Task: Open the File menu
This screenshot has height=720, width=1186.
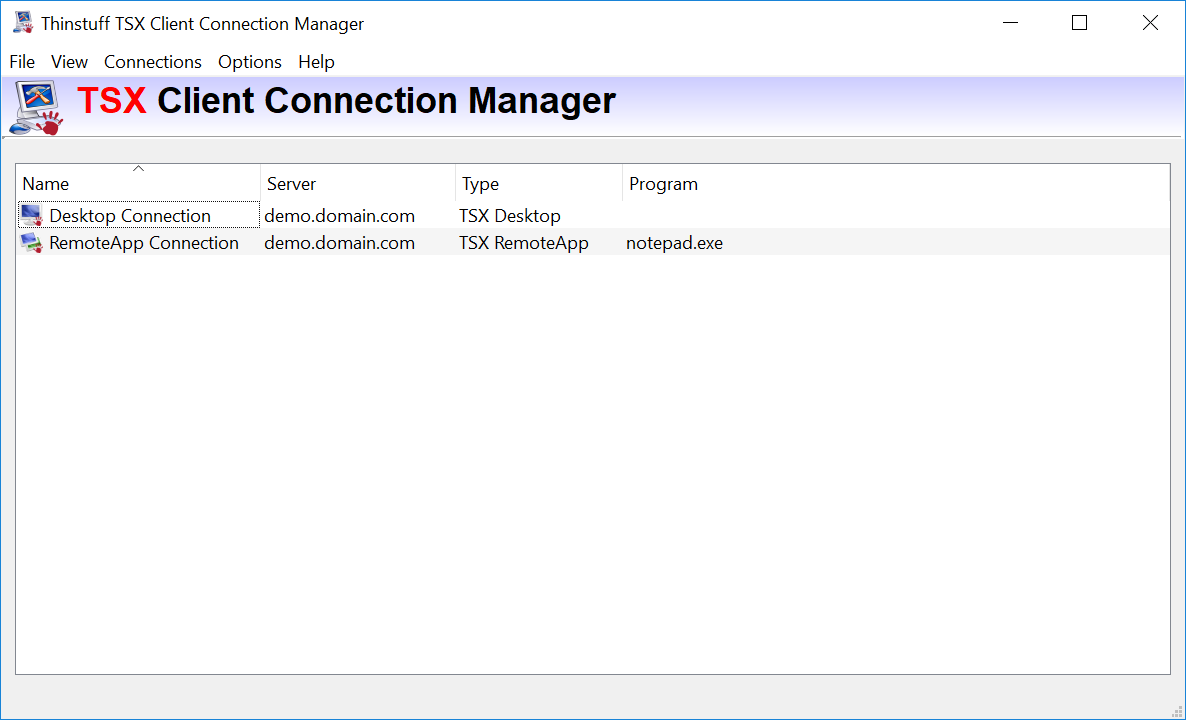Action: coord(22,62)
